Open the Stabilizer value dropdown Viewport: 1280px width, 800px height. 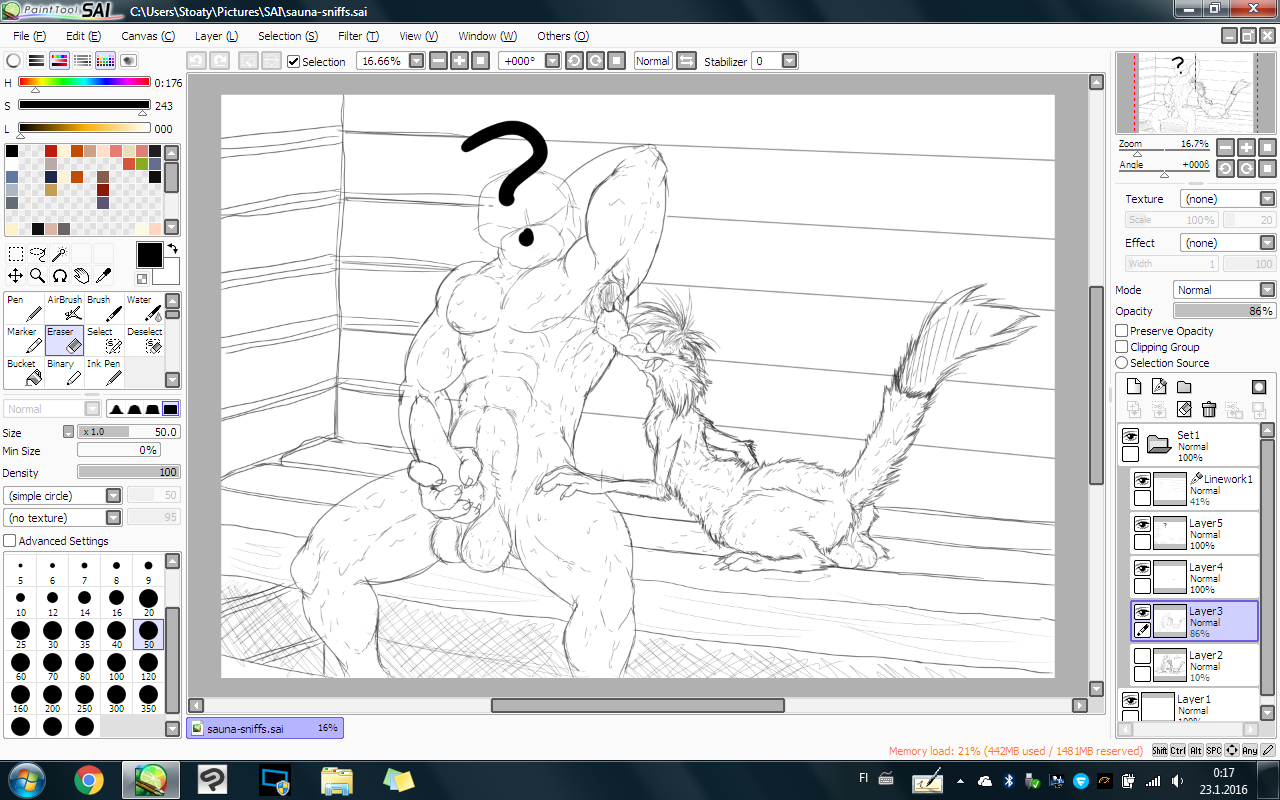[789, 61]
